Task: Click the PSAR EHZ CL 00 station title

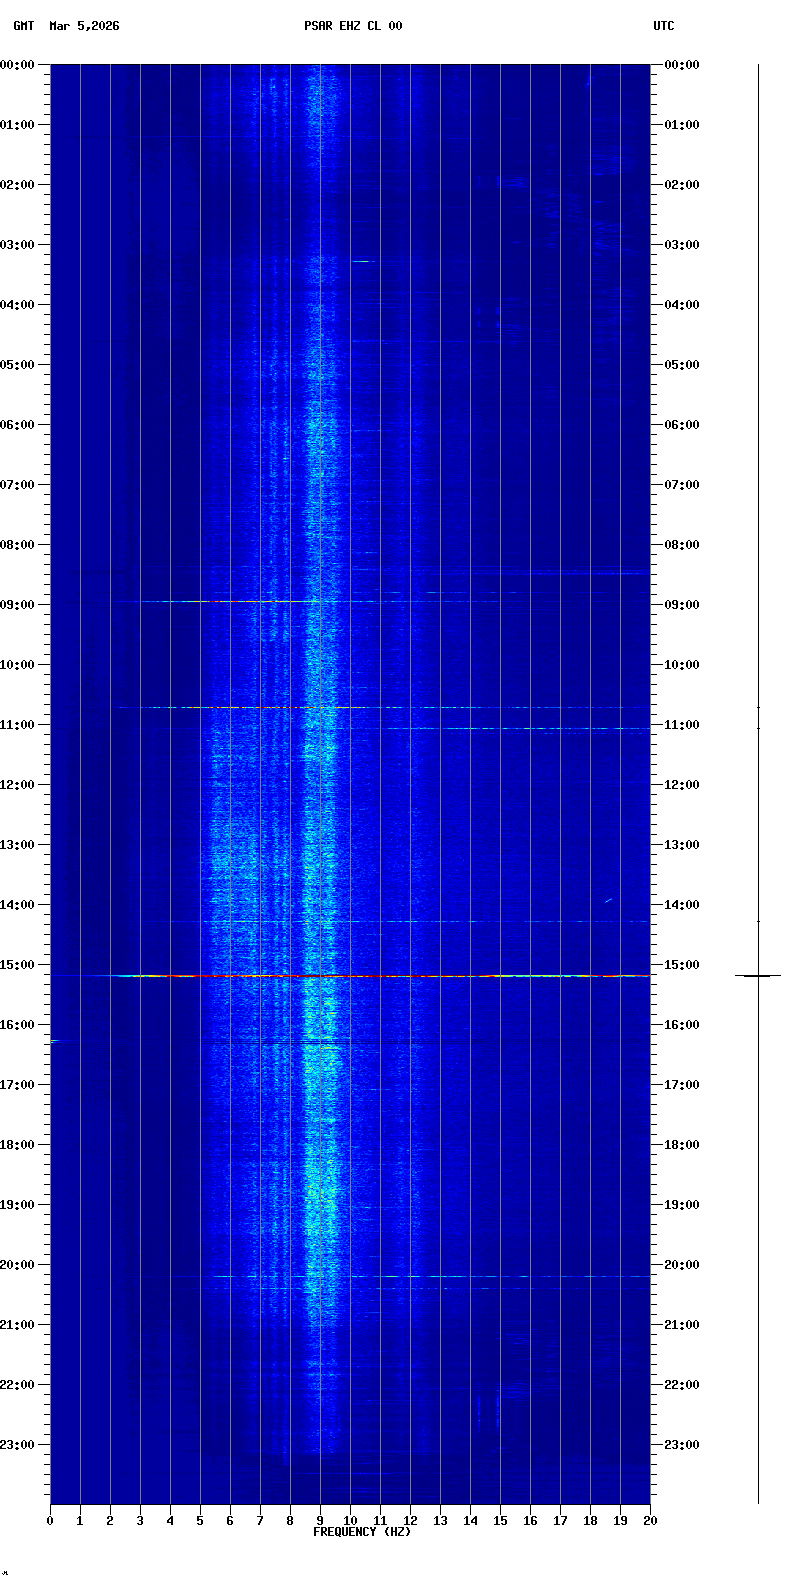Action: 353,26
